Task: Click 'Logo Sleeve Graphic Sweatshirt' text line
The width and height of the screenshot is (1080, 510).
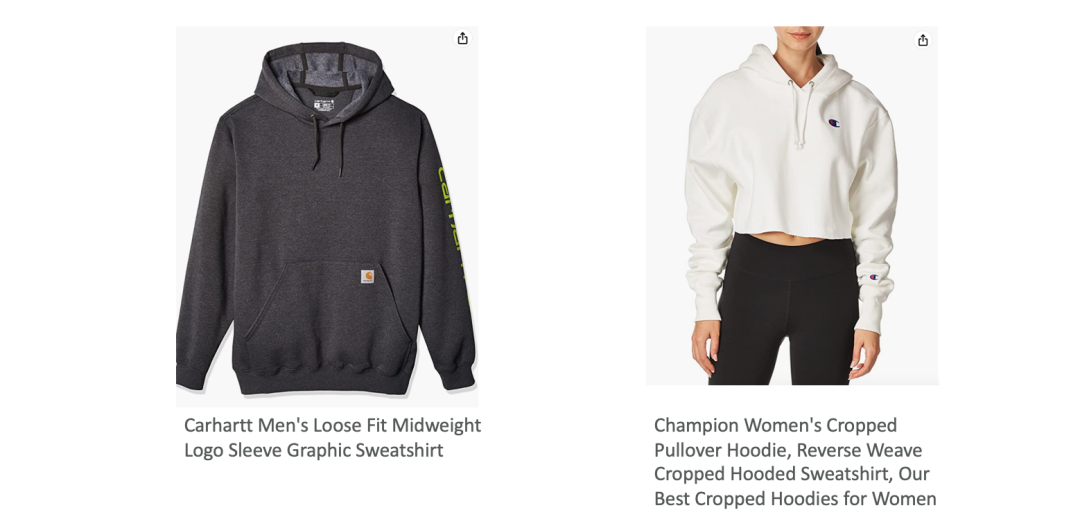Action: pos(313,450)
